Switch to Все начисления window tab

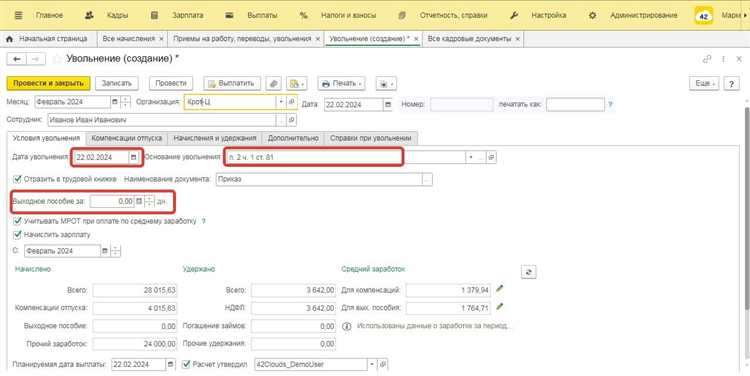coord(129,39)
